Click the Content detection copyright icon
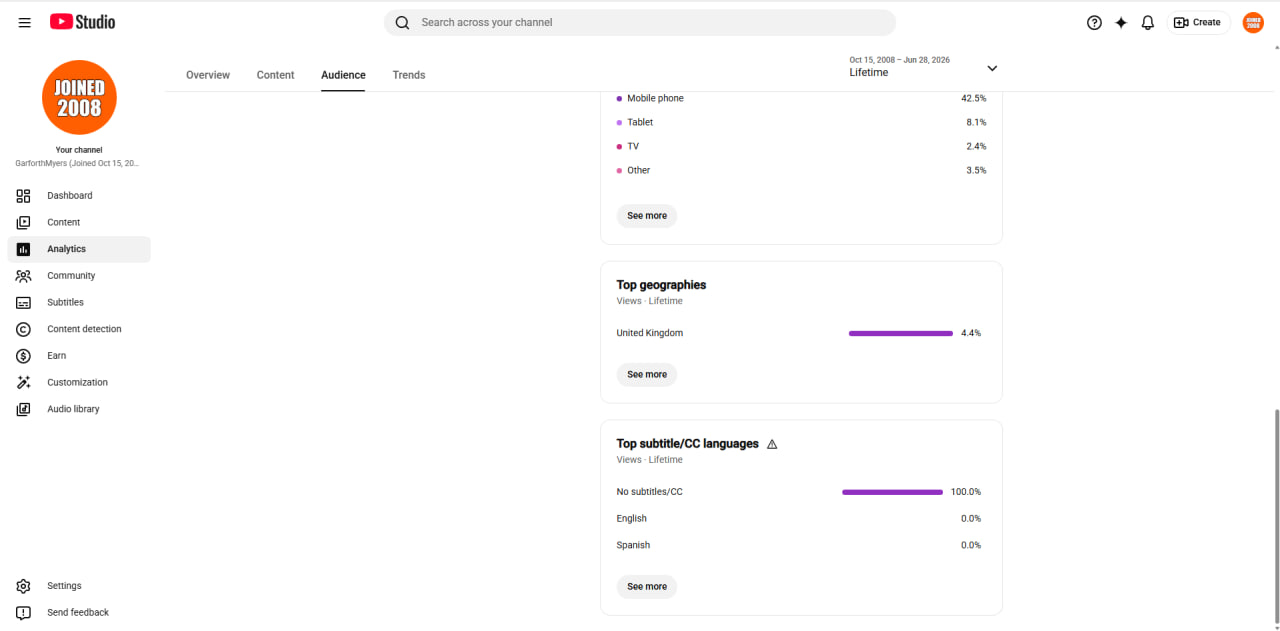Image resolution: width=1280 pixels, height=631 pixels. point(24,329)
